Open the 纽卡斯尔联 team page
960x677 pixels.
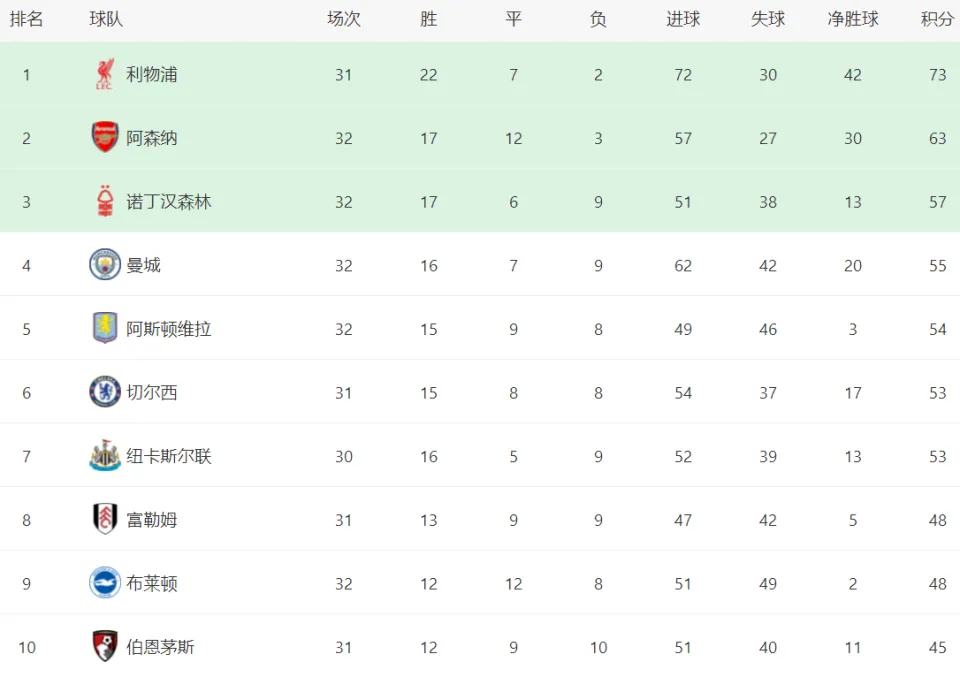(169, 457)
